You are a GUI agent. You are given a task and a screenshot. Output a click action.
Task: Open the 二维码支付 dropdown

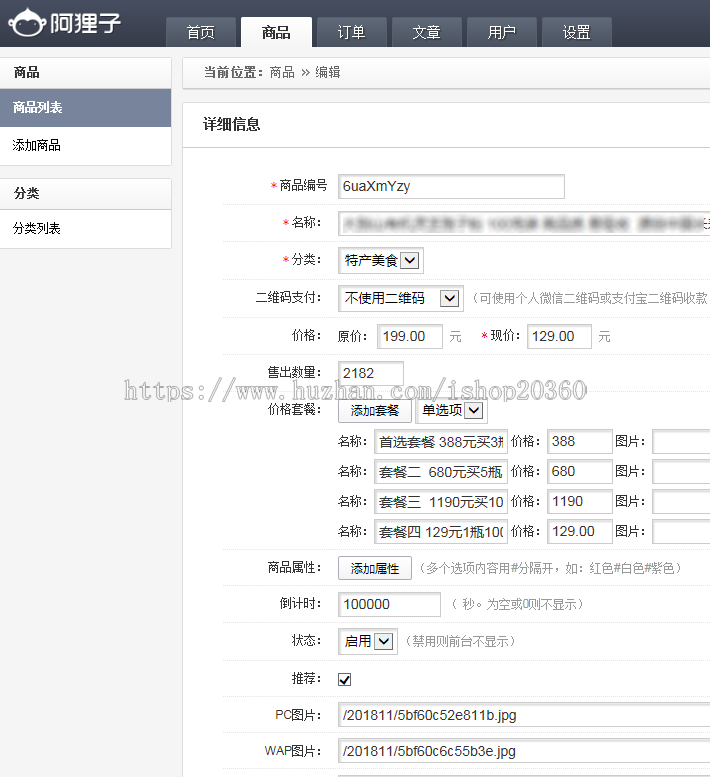[x=401, y=298]
